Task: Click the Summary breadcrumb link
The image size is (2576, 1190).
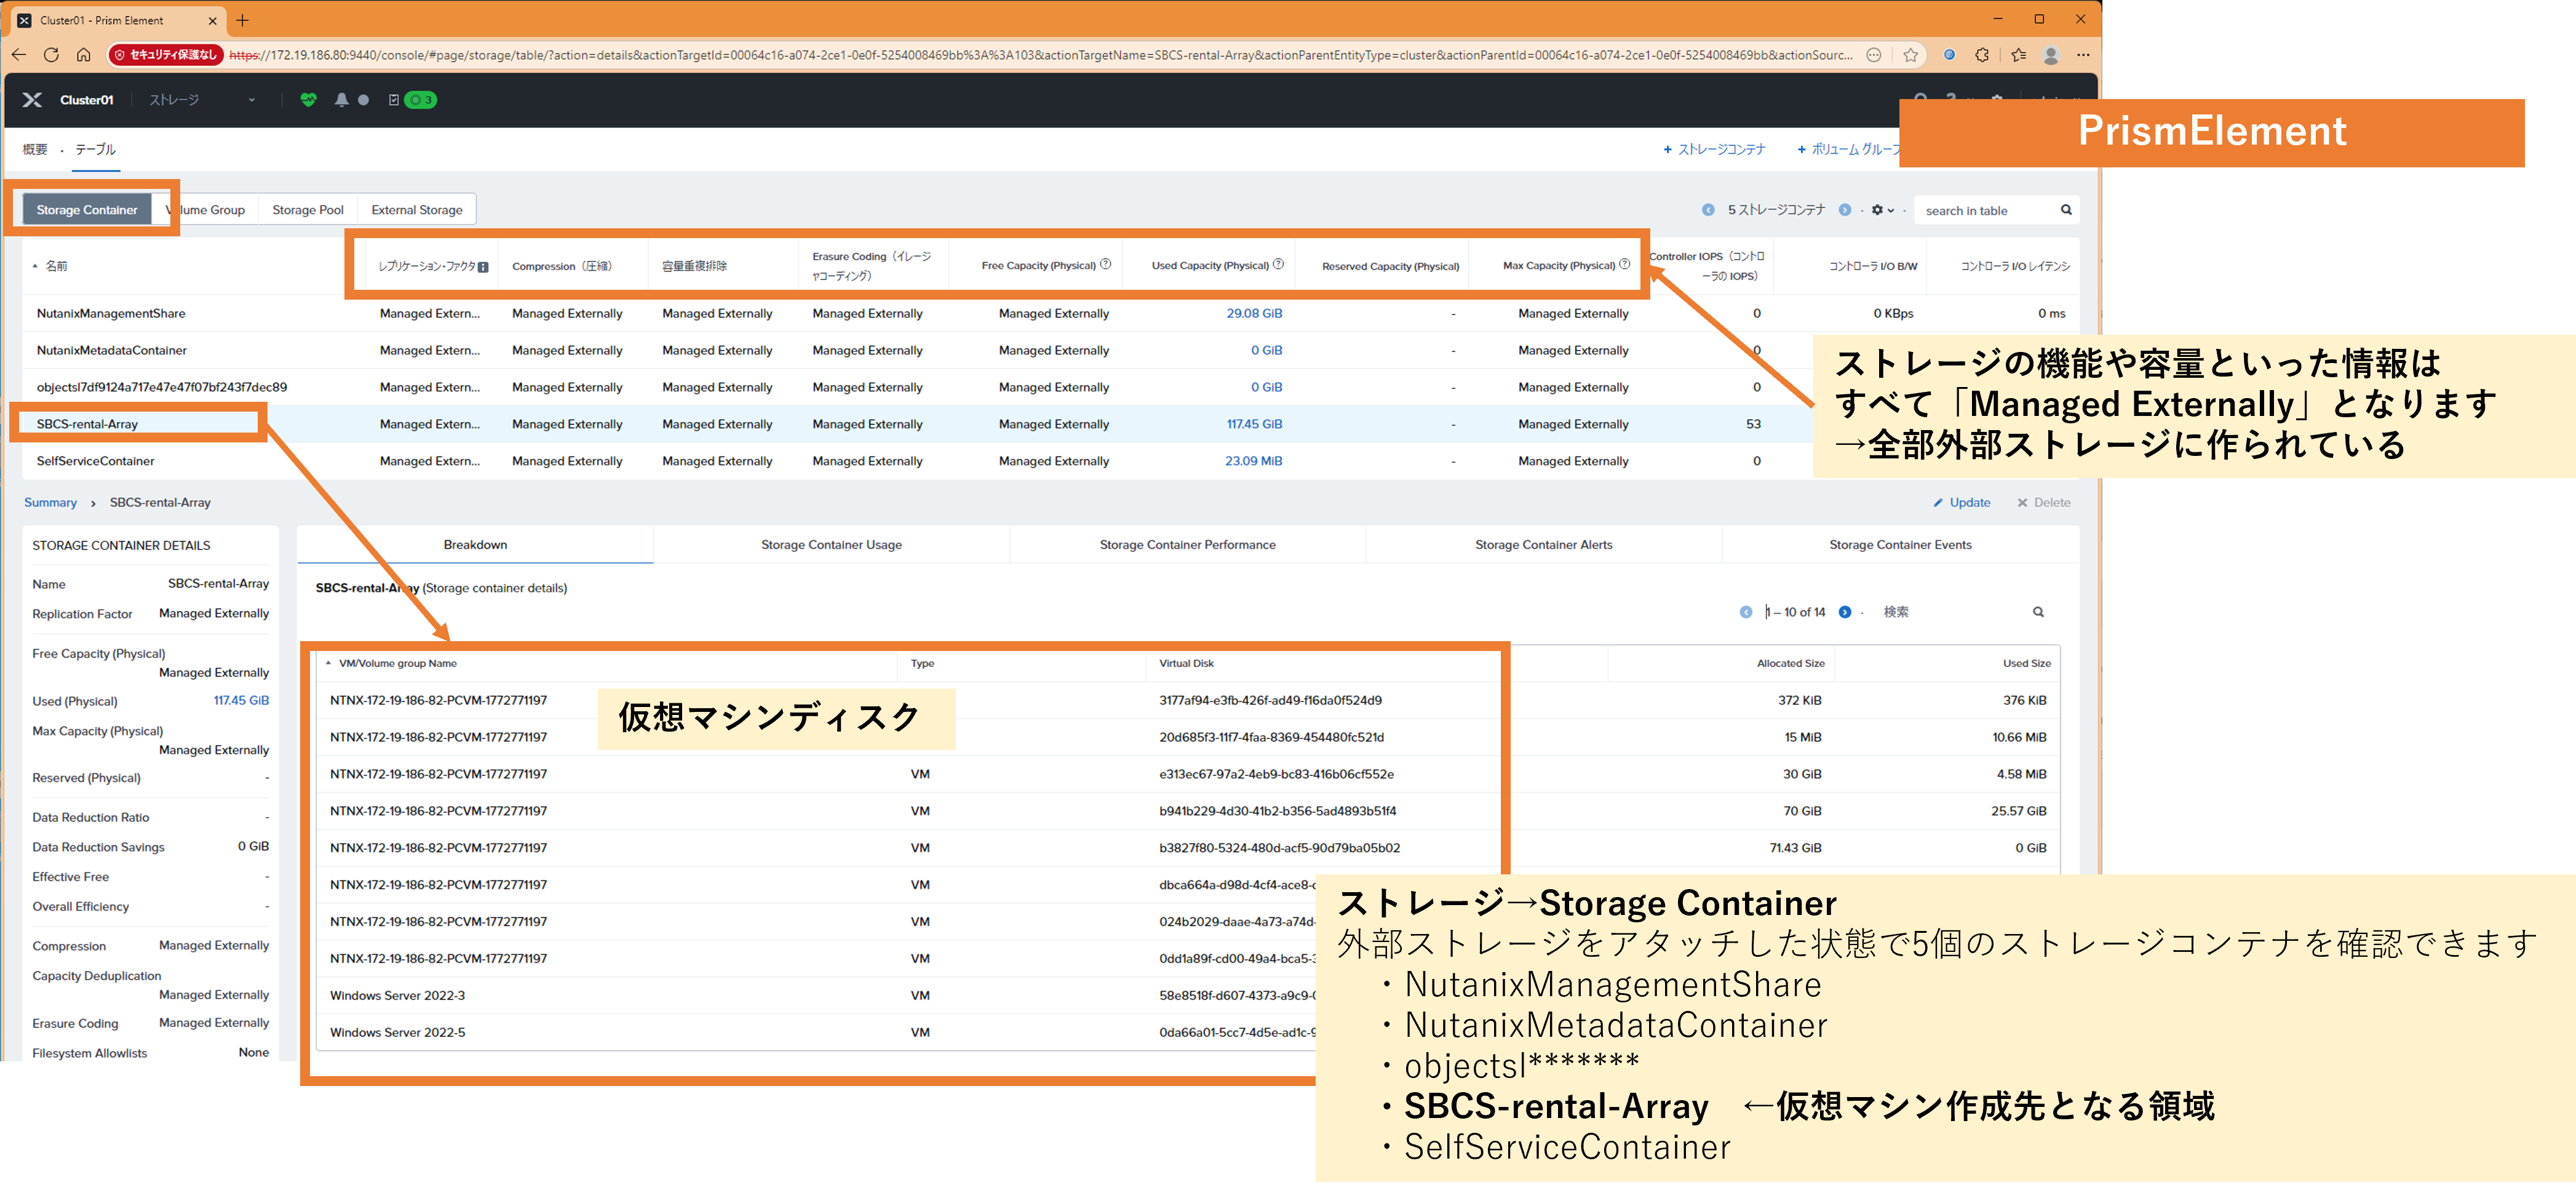Action: pyautogui.click(x=50, y=503)
